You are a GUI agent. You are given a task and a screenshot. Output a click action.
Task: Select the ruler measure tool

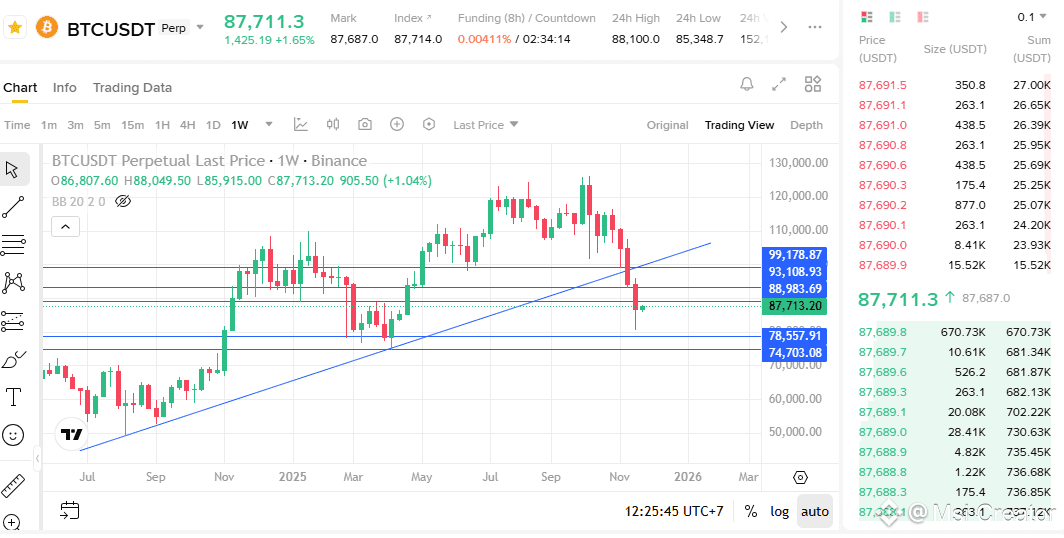point(12,486)
